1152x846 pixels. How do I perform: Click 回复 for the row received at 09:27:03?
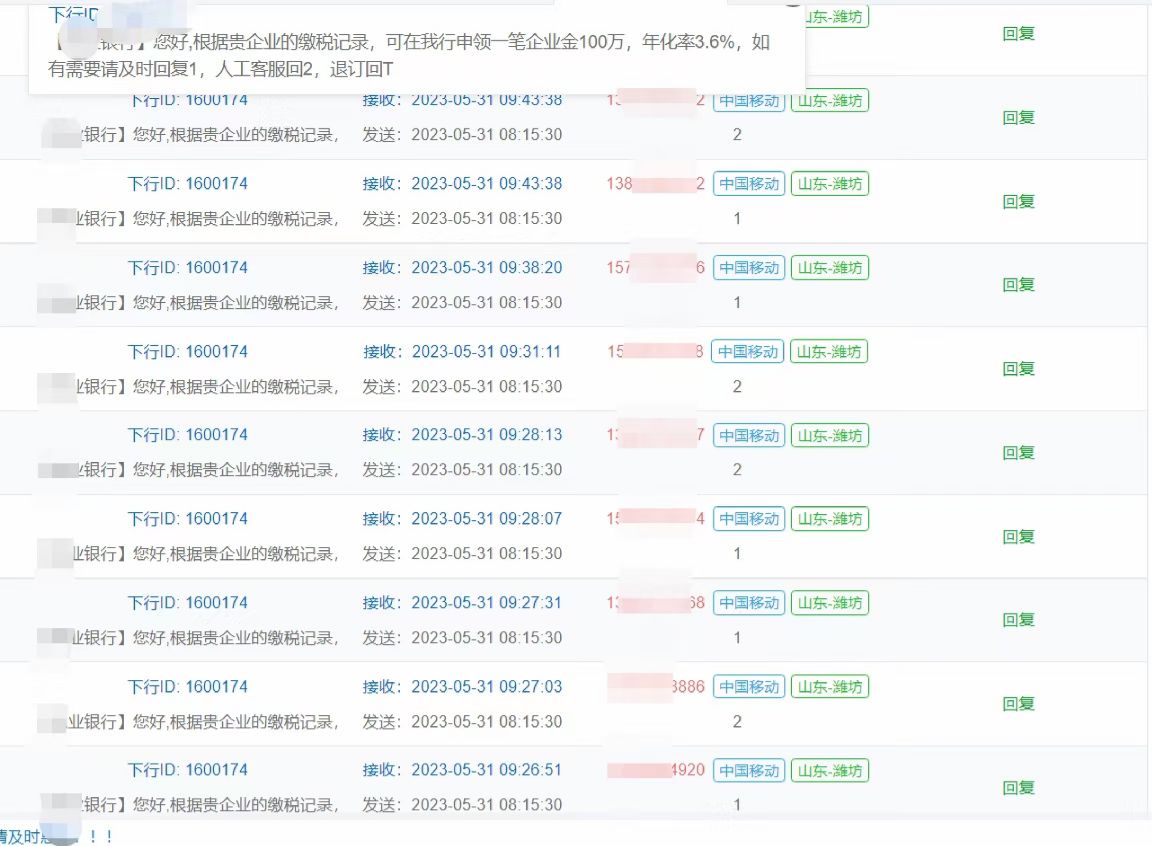[x=1018, y=704]
